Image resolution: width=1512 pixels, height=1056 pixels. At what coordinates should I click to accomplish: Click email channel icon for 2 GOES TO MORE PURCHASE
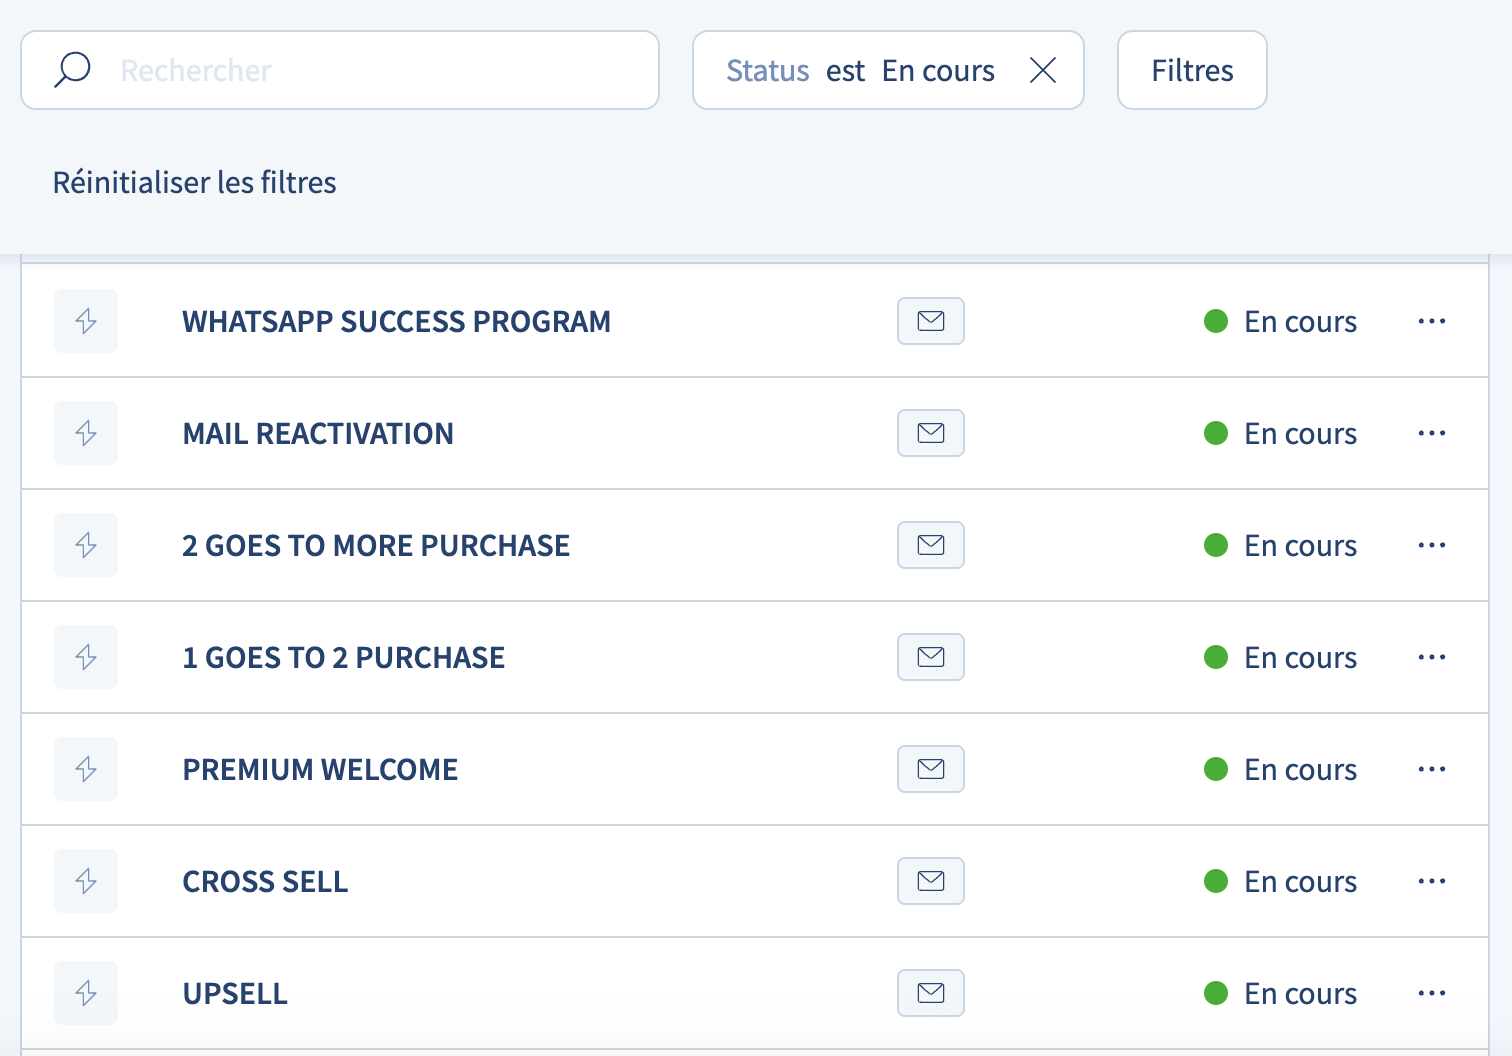click(x=930, y=545)
